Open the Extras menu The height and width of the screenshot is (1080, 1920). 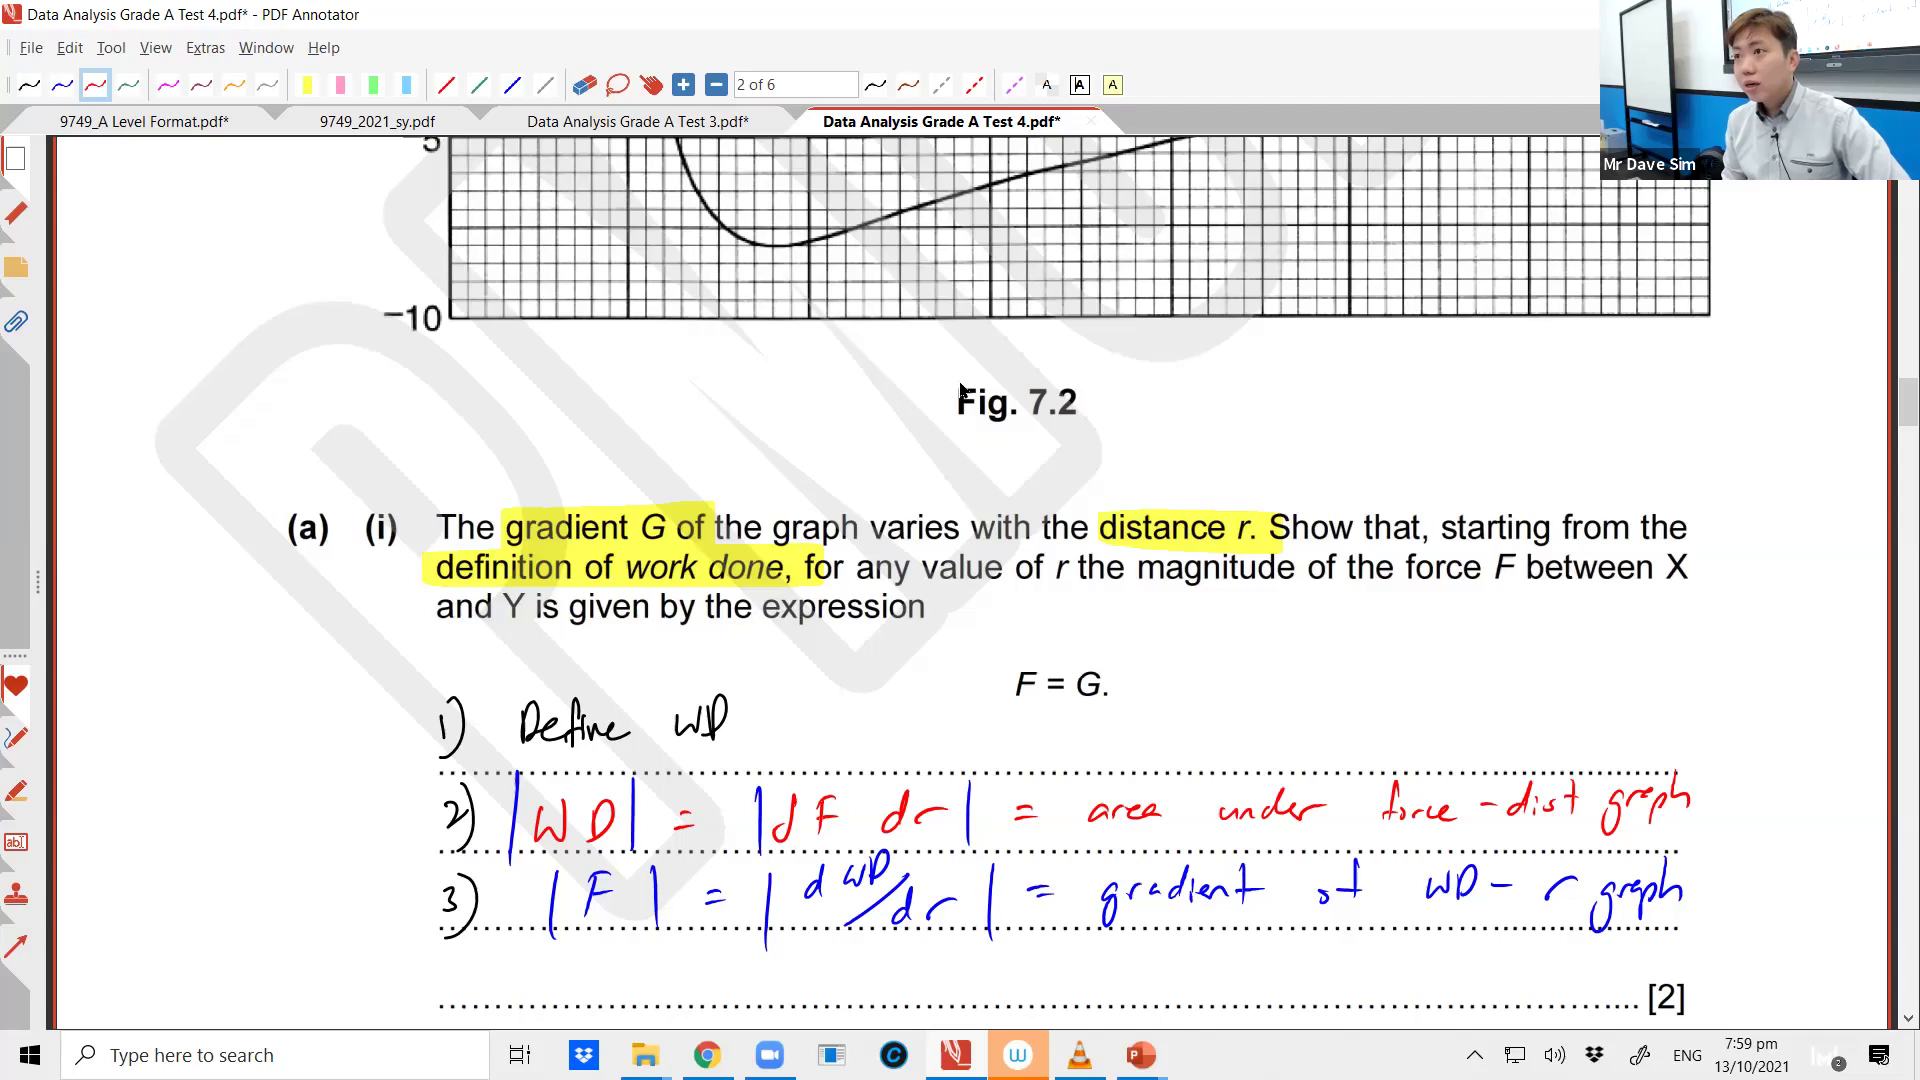205,47
